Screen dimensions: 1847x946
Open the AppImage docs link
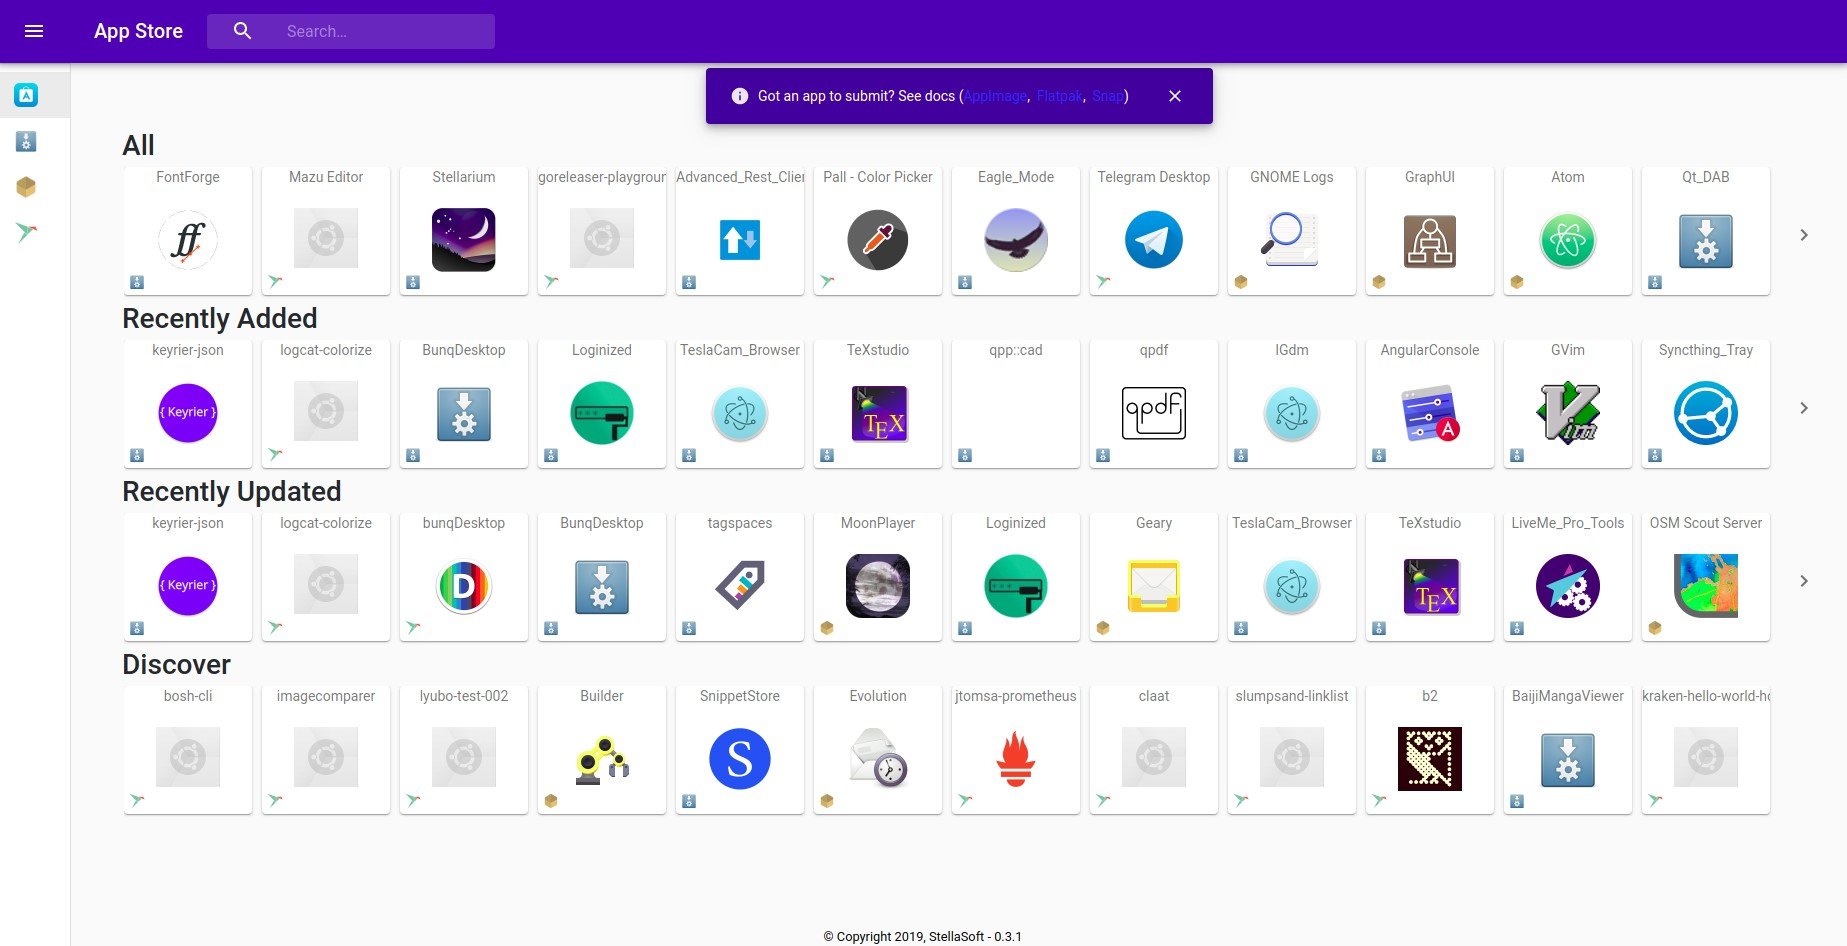(995, 96)
